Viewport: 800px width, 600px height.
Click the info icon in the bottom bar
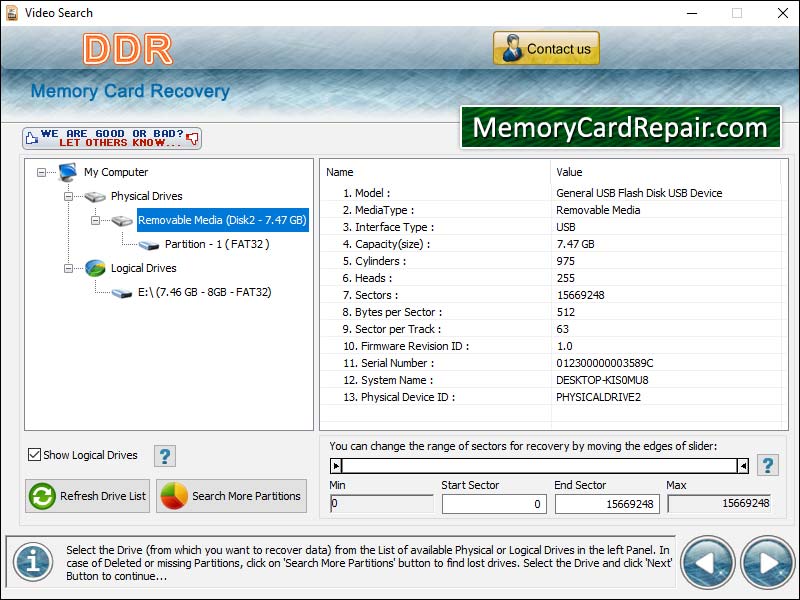click(x=33, y=562)
